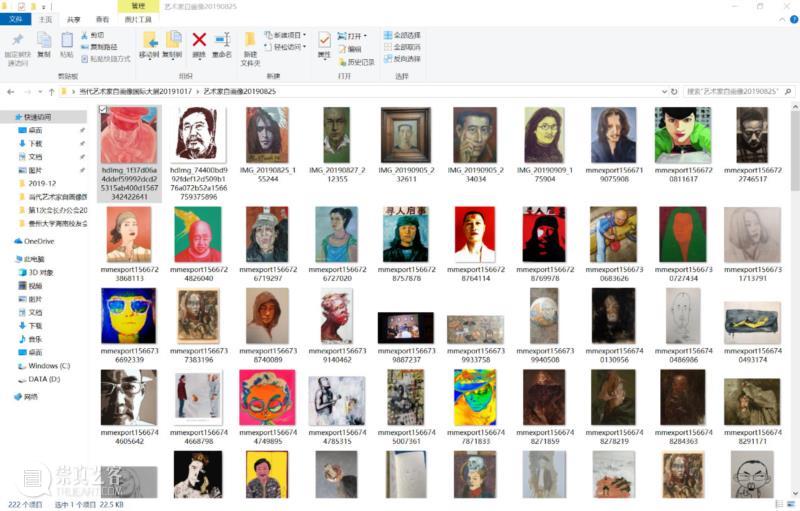Select Windows (C:) drive
The image size is (800, 511).
tap(44, 366)
